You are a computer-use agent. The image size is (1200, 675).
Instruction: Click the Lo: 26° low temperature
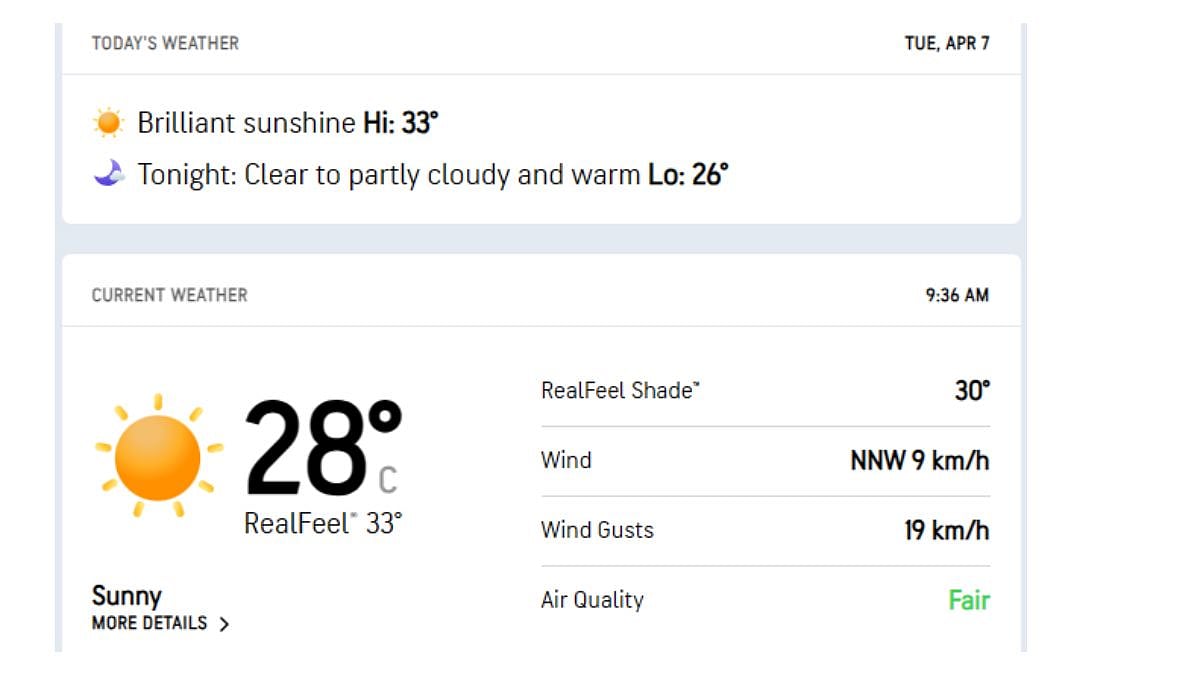pyautogui.click(x=688, y=175)
